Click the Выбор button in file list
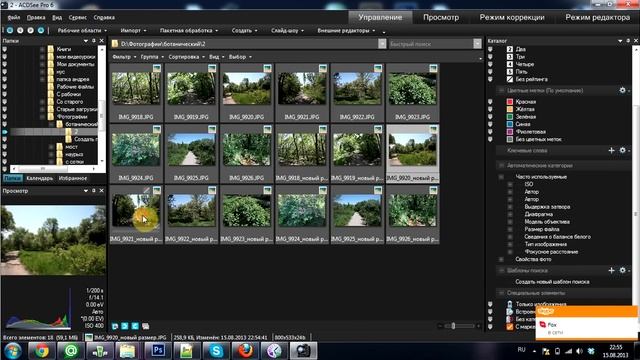This screenshot has width=640, height=360. tap(240, 57)
